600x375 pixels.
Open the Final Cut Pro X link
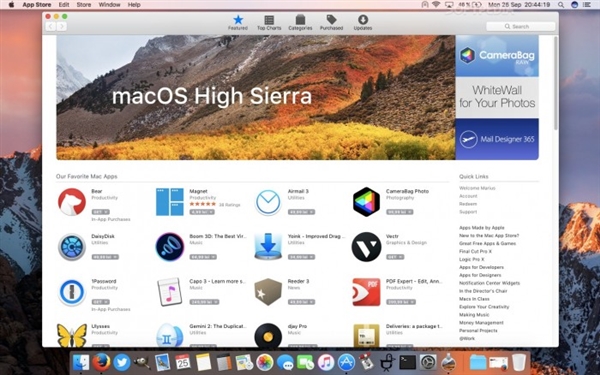(475, 251)
